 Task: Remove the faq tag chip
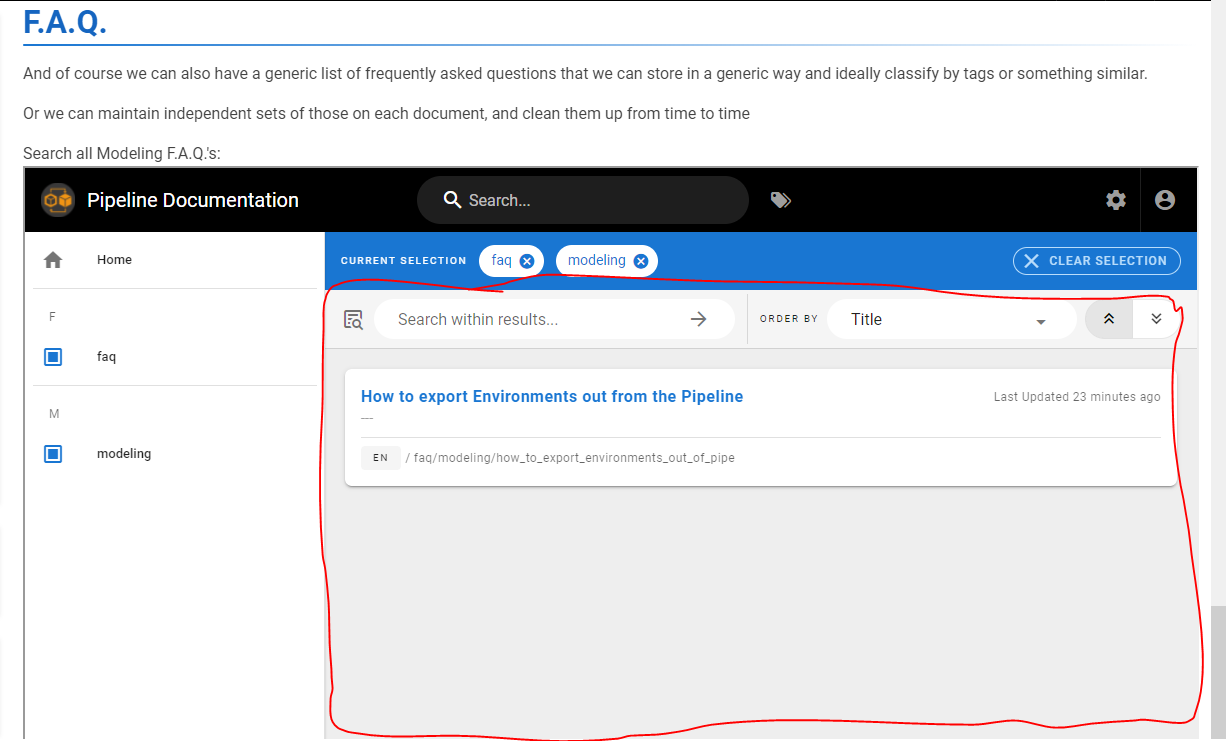[527, 261]
